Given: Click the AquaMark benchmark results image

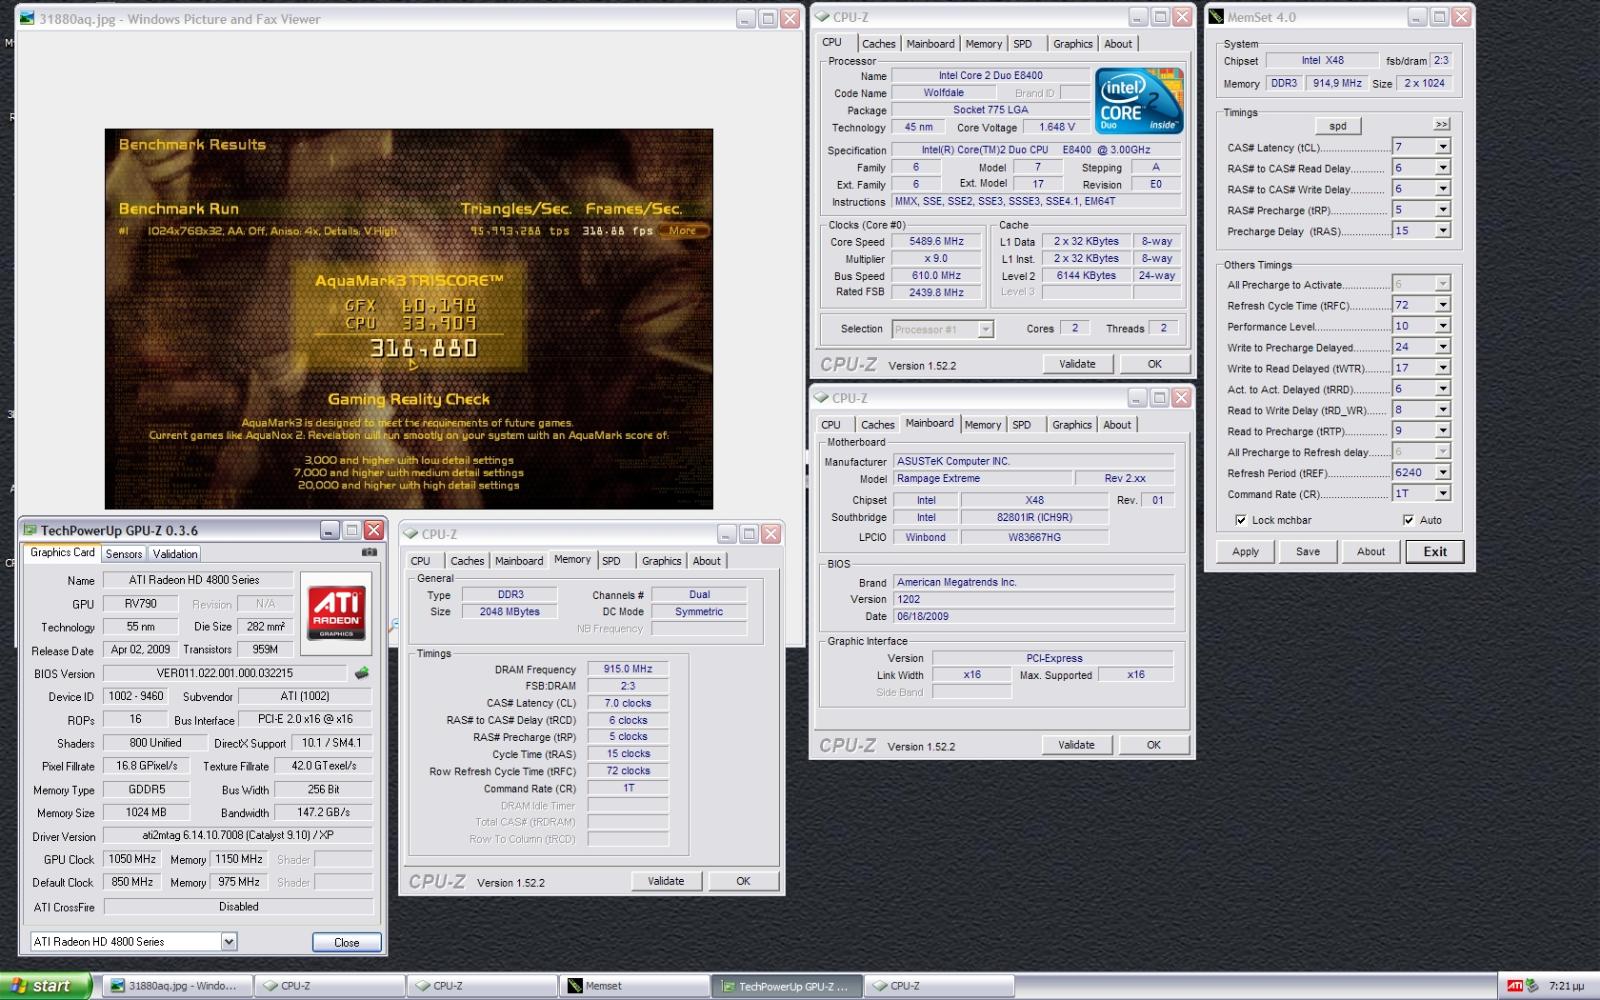Looking at the screenshot, I should [x=409, y=319].
